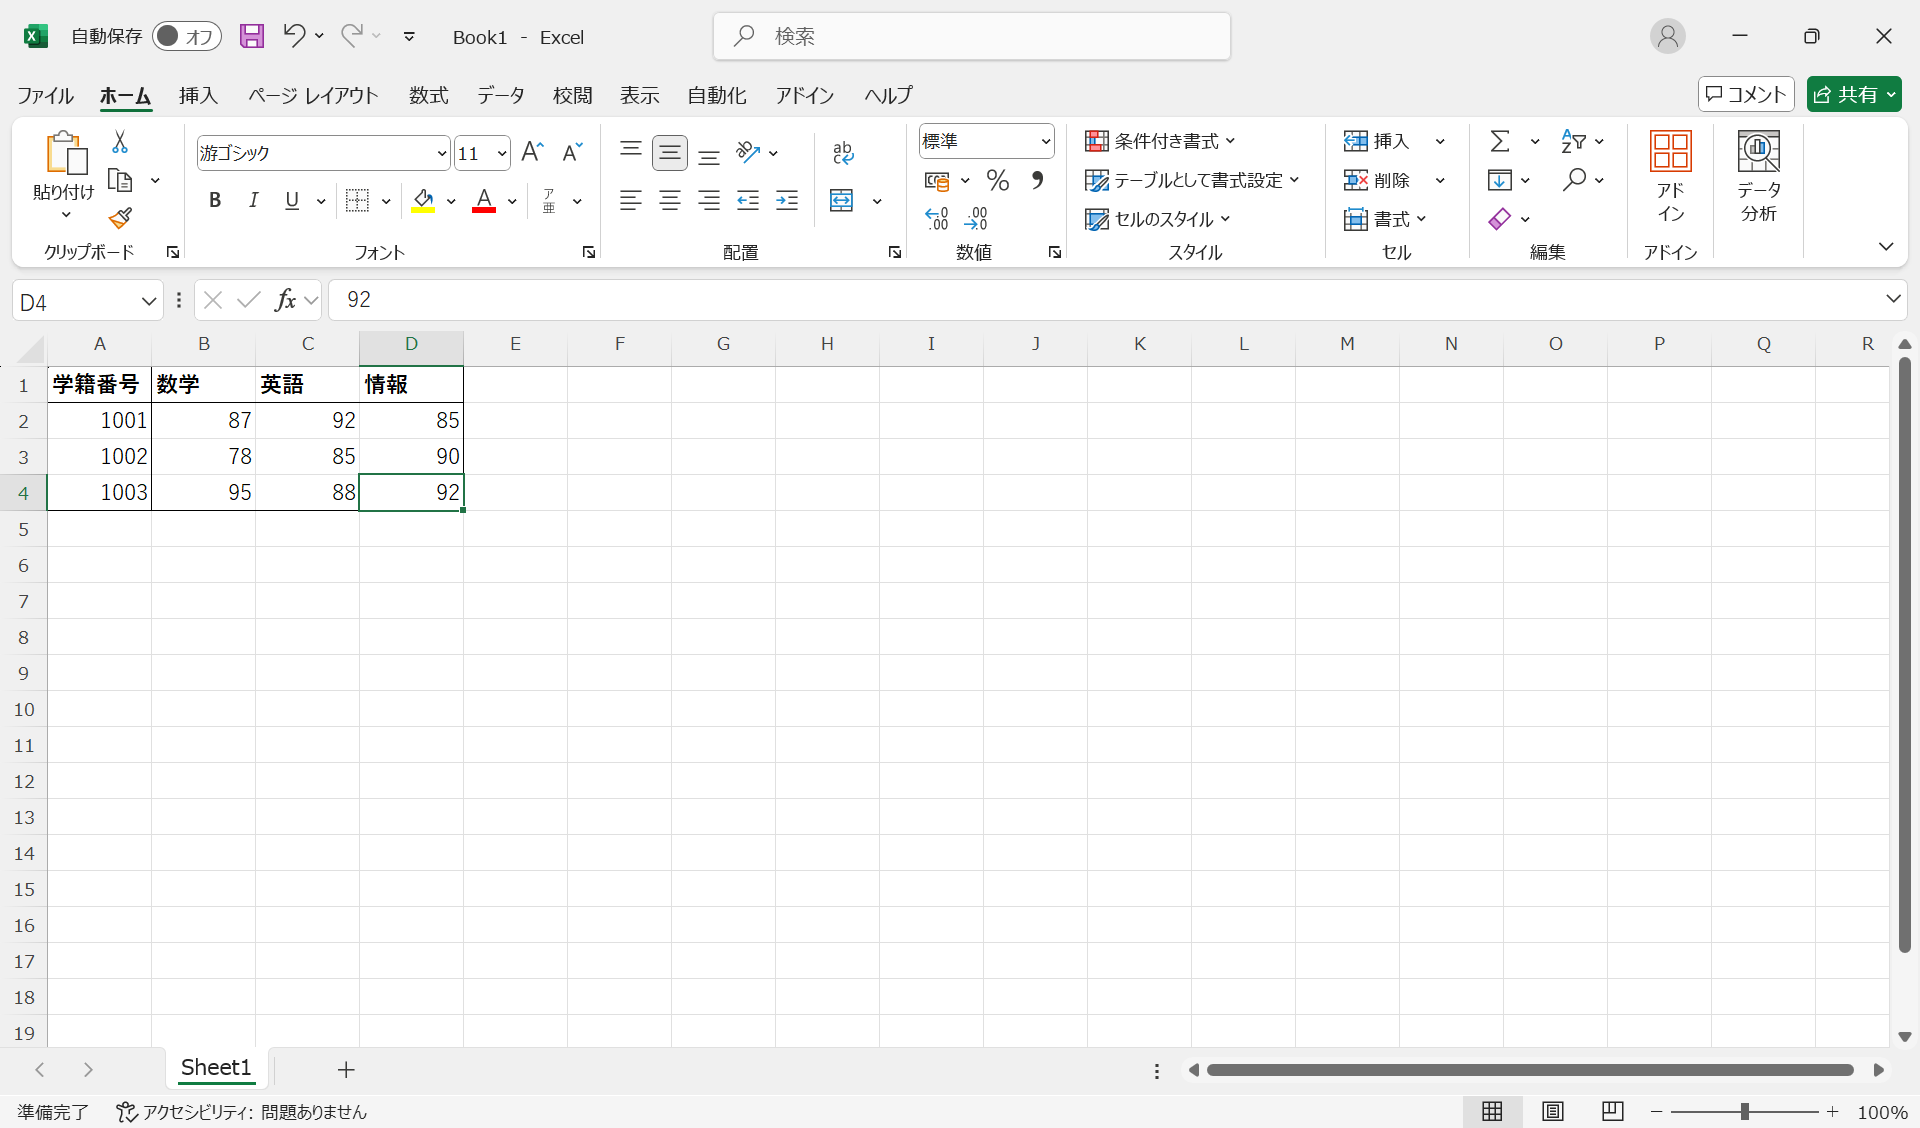Open the number format 標準 dropdown

click(1045, 141)
